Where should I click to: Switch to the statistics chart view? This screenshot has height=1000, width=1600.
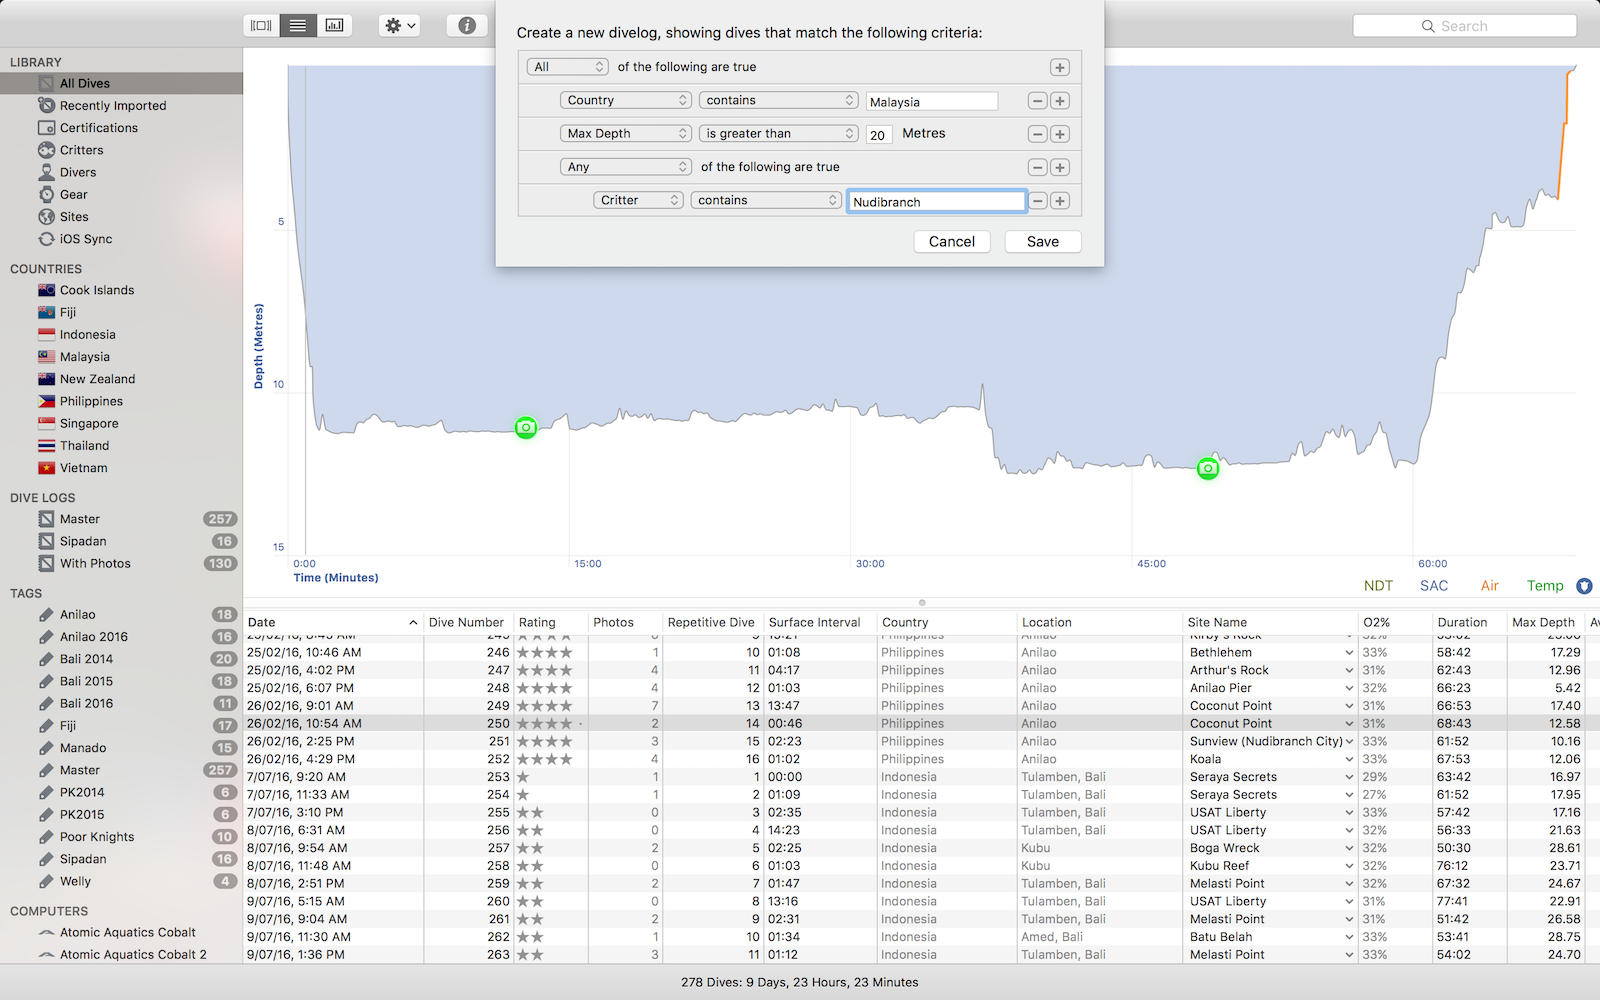[x=335, y=25]
